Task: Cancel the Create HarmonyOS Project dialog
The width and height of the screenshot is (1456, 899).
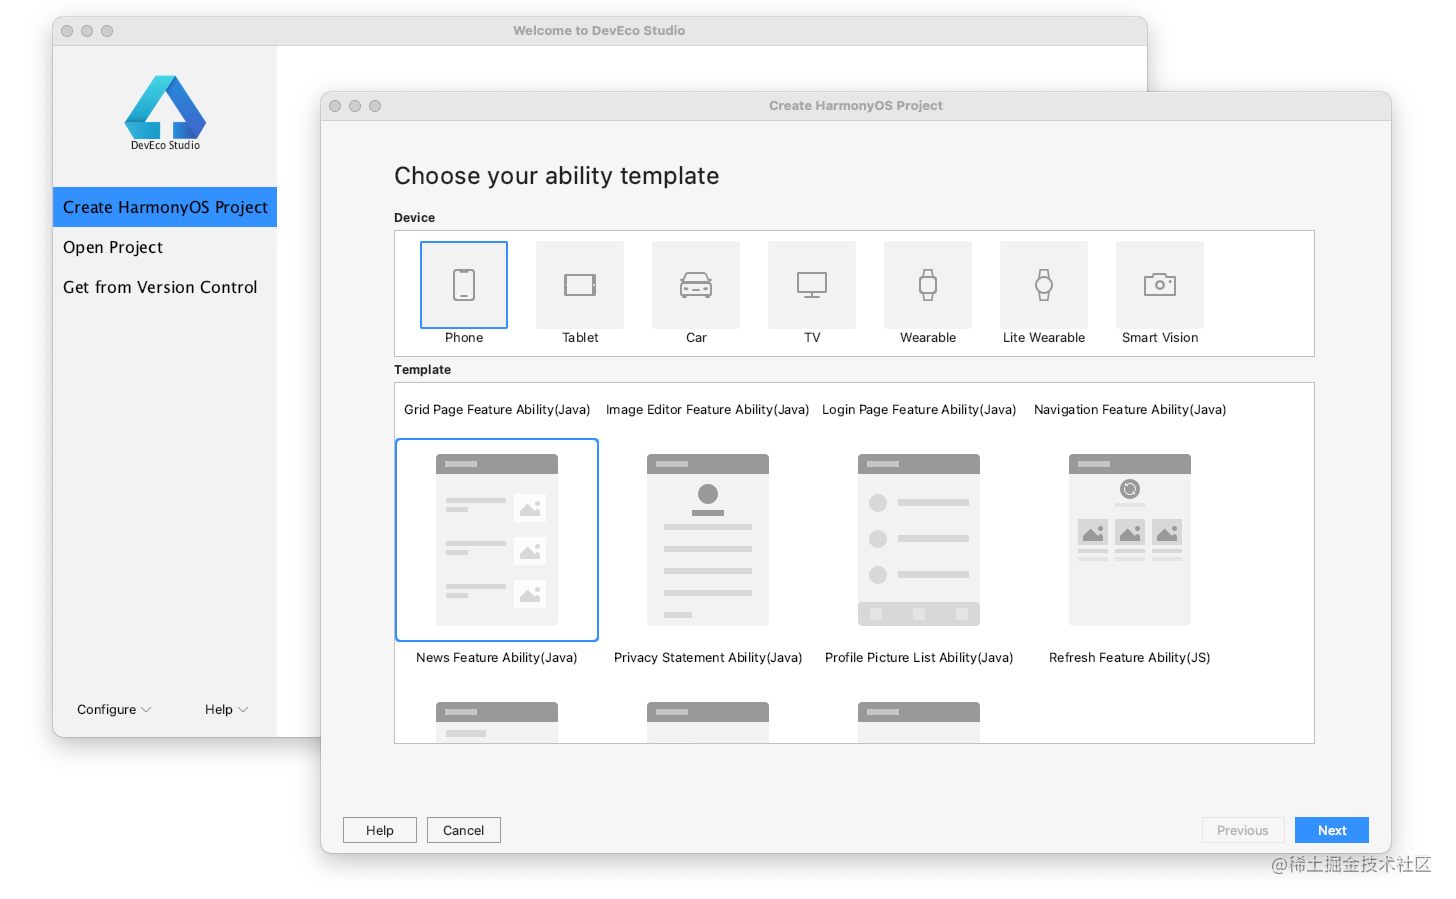Action: tap(464, 830)
